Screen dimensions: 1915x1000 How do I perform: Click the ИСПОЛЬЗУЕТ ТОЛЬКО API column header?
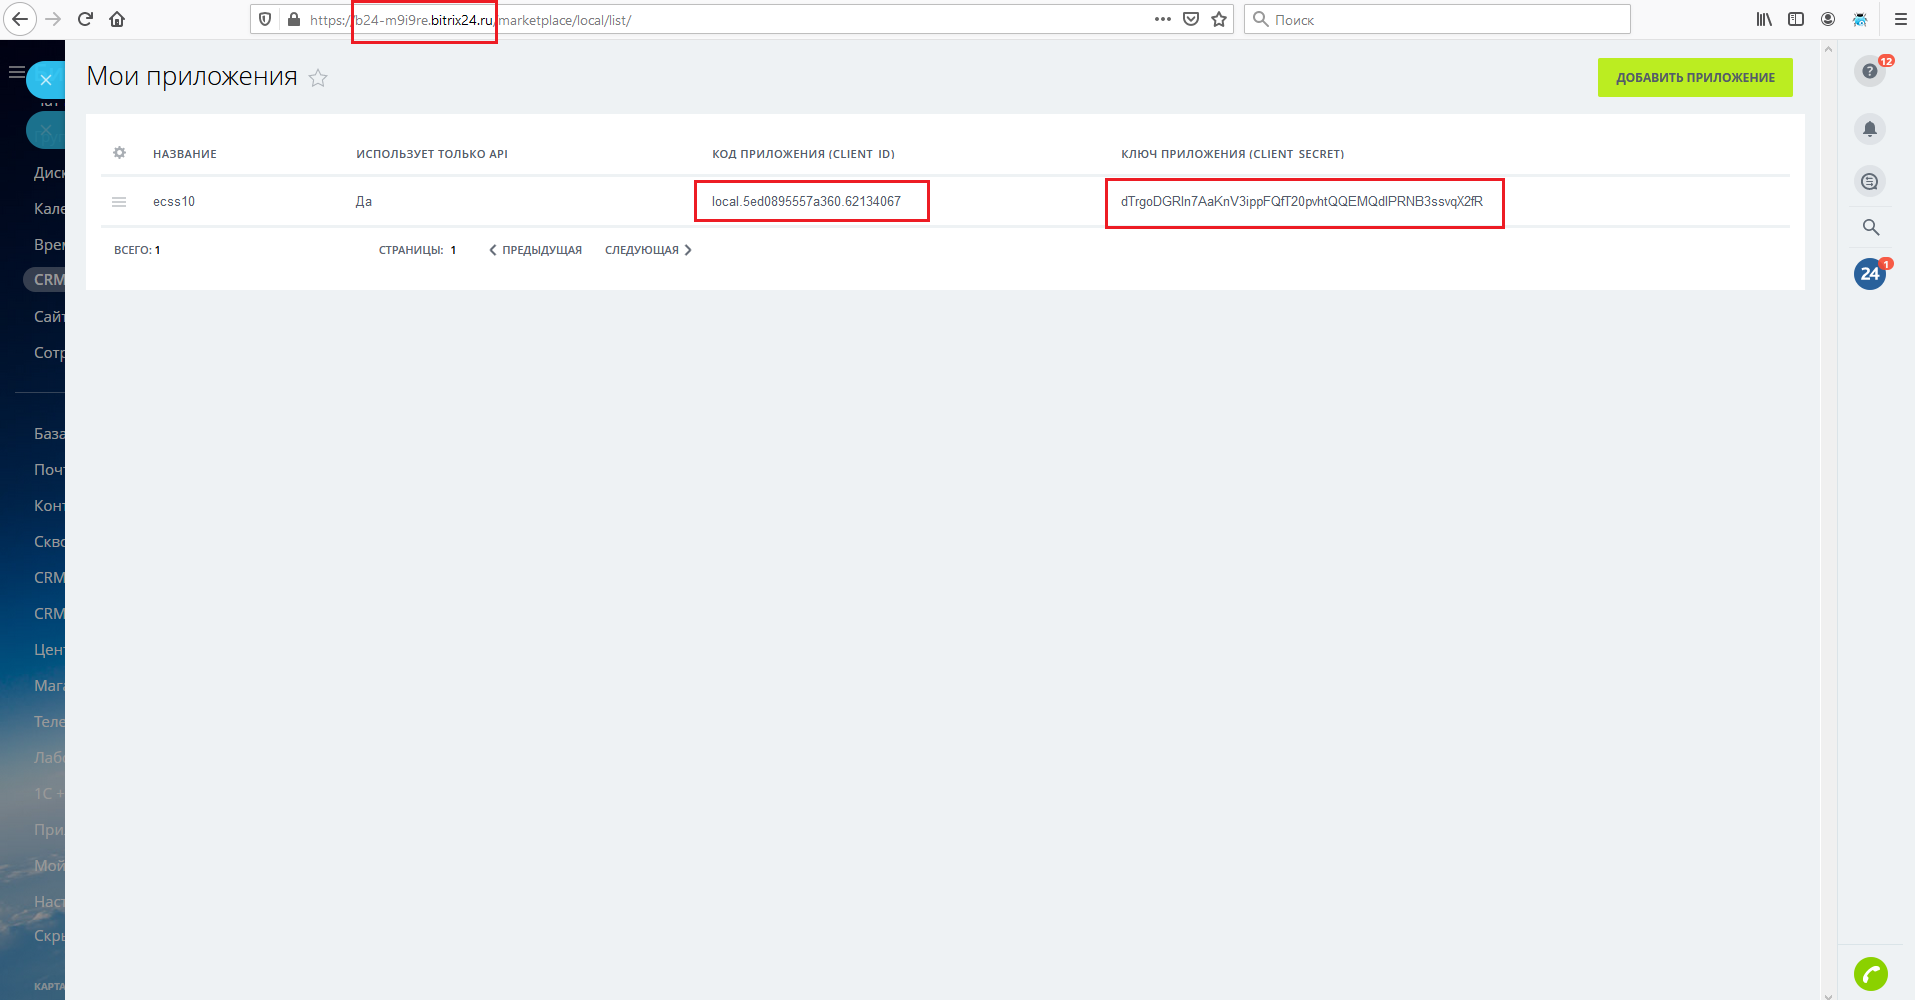click(x=432, y=154)
